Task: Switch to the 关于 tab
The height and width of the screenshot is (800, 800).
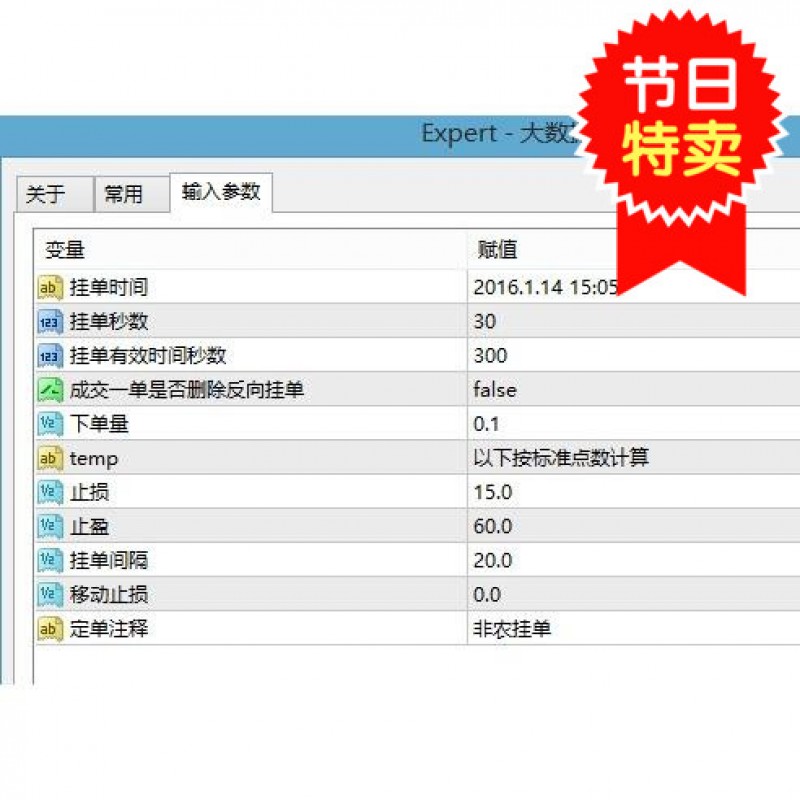Action: click(45, 195)
